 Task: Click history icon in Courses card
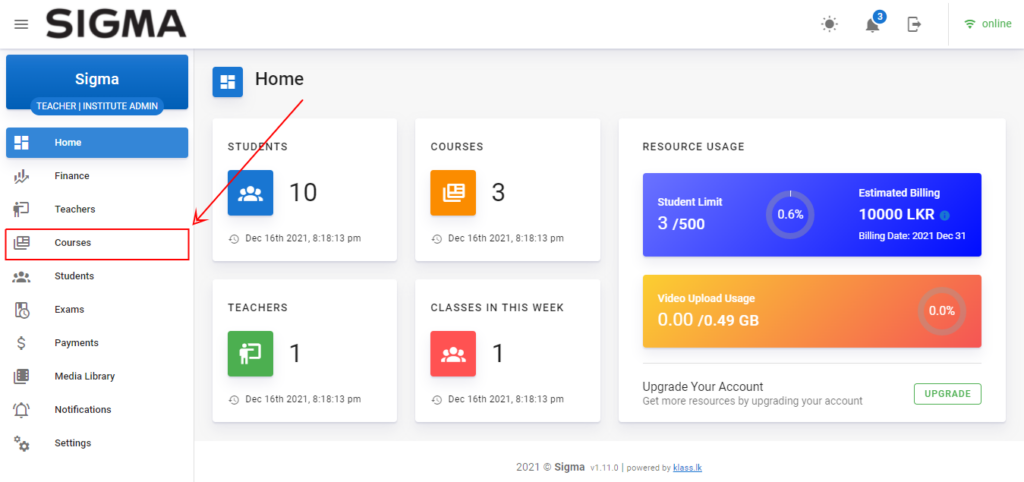[437, 239]
